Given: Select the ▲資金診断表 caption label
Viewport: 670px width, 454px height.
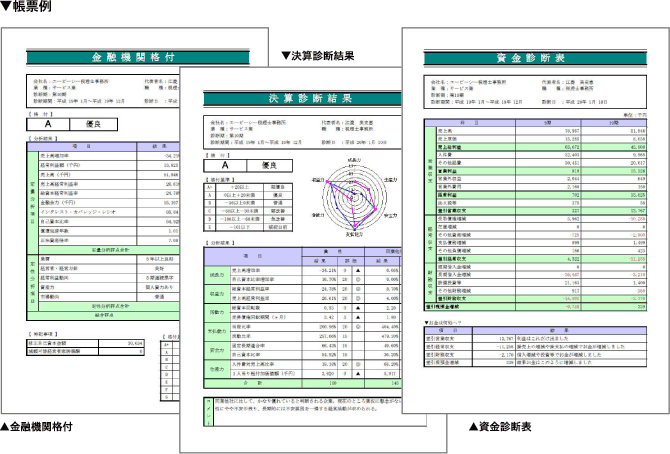Looking at the screenshot, I should click(500, 426).
